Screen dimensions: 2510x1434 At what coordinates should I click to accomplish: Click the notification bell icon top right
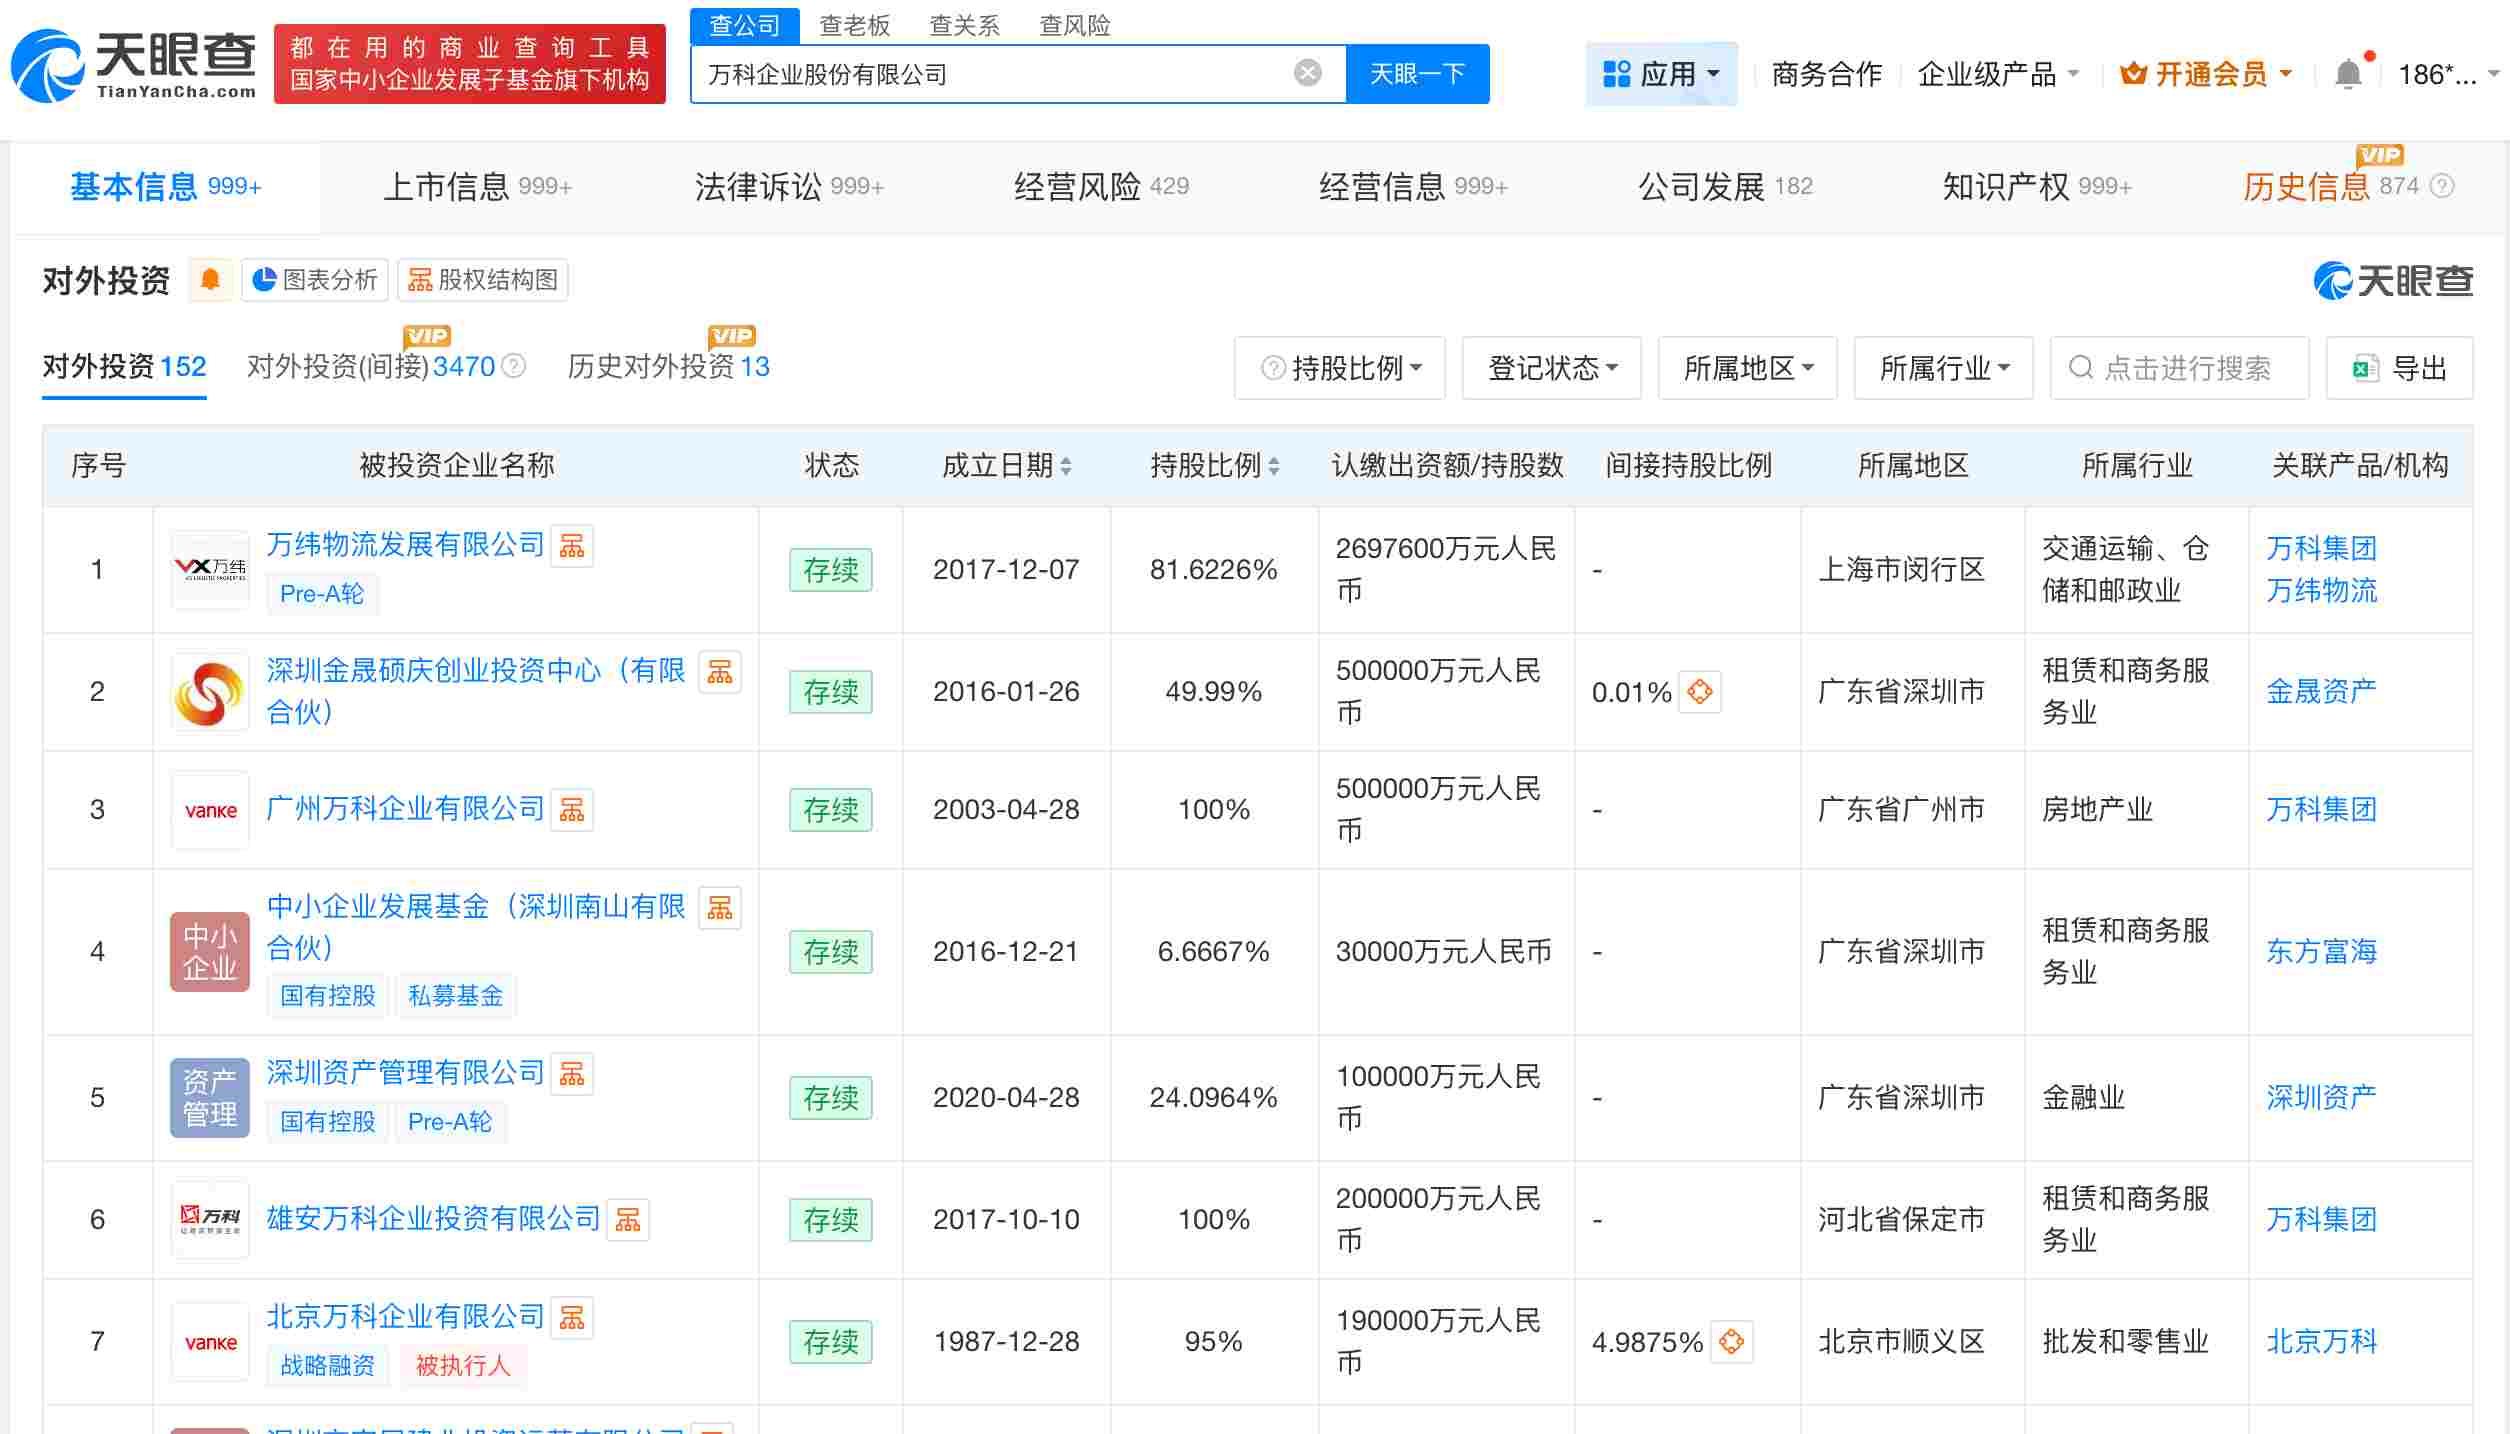click(x=2347, y=73)
